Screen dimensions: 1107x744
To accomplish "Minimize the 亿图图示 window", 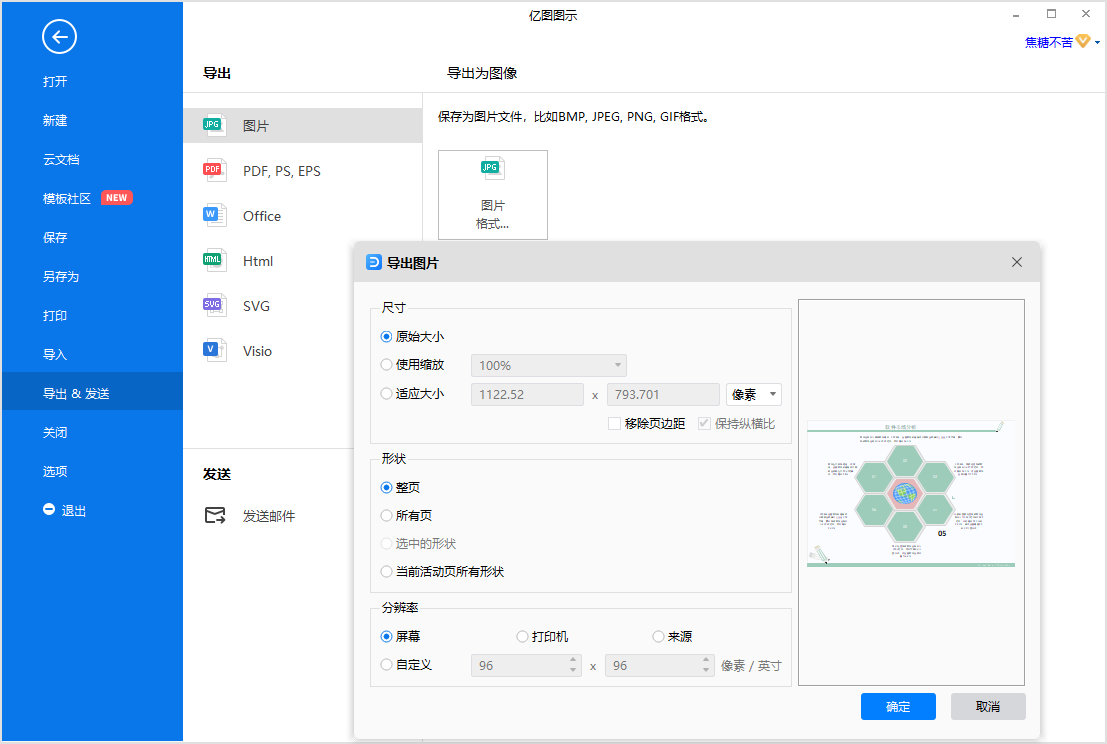I will pos(1017,15).
